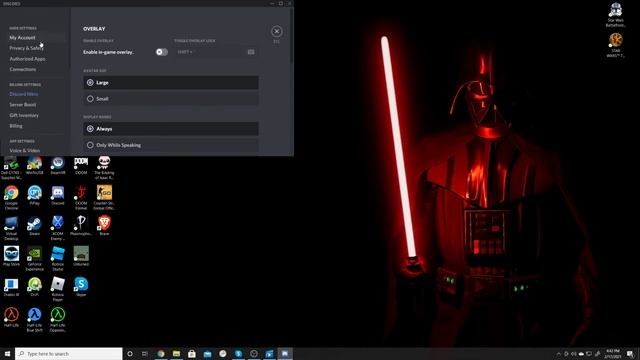This screenshot has width=640, height=360.
Task: Open Privacy & Safety settings
Action: 26,48
